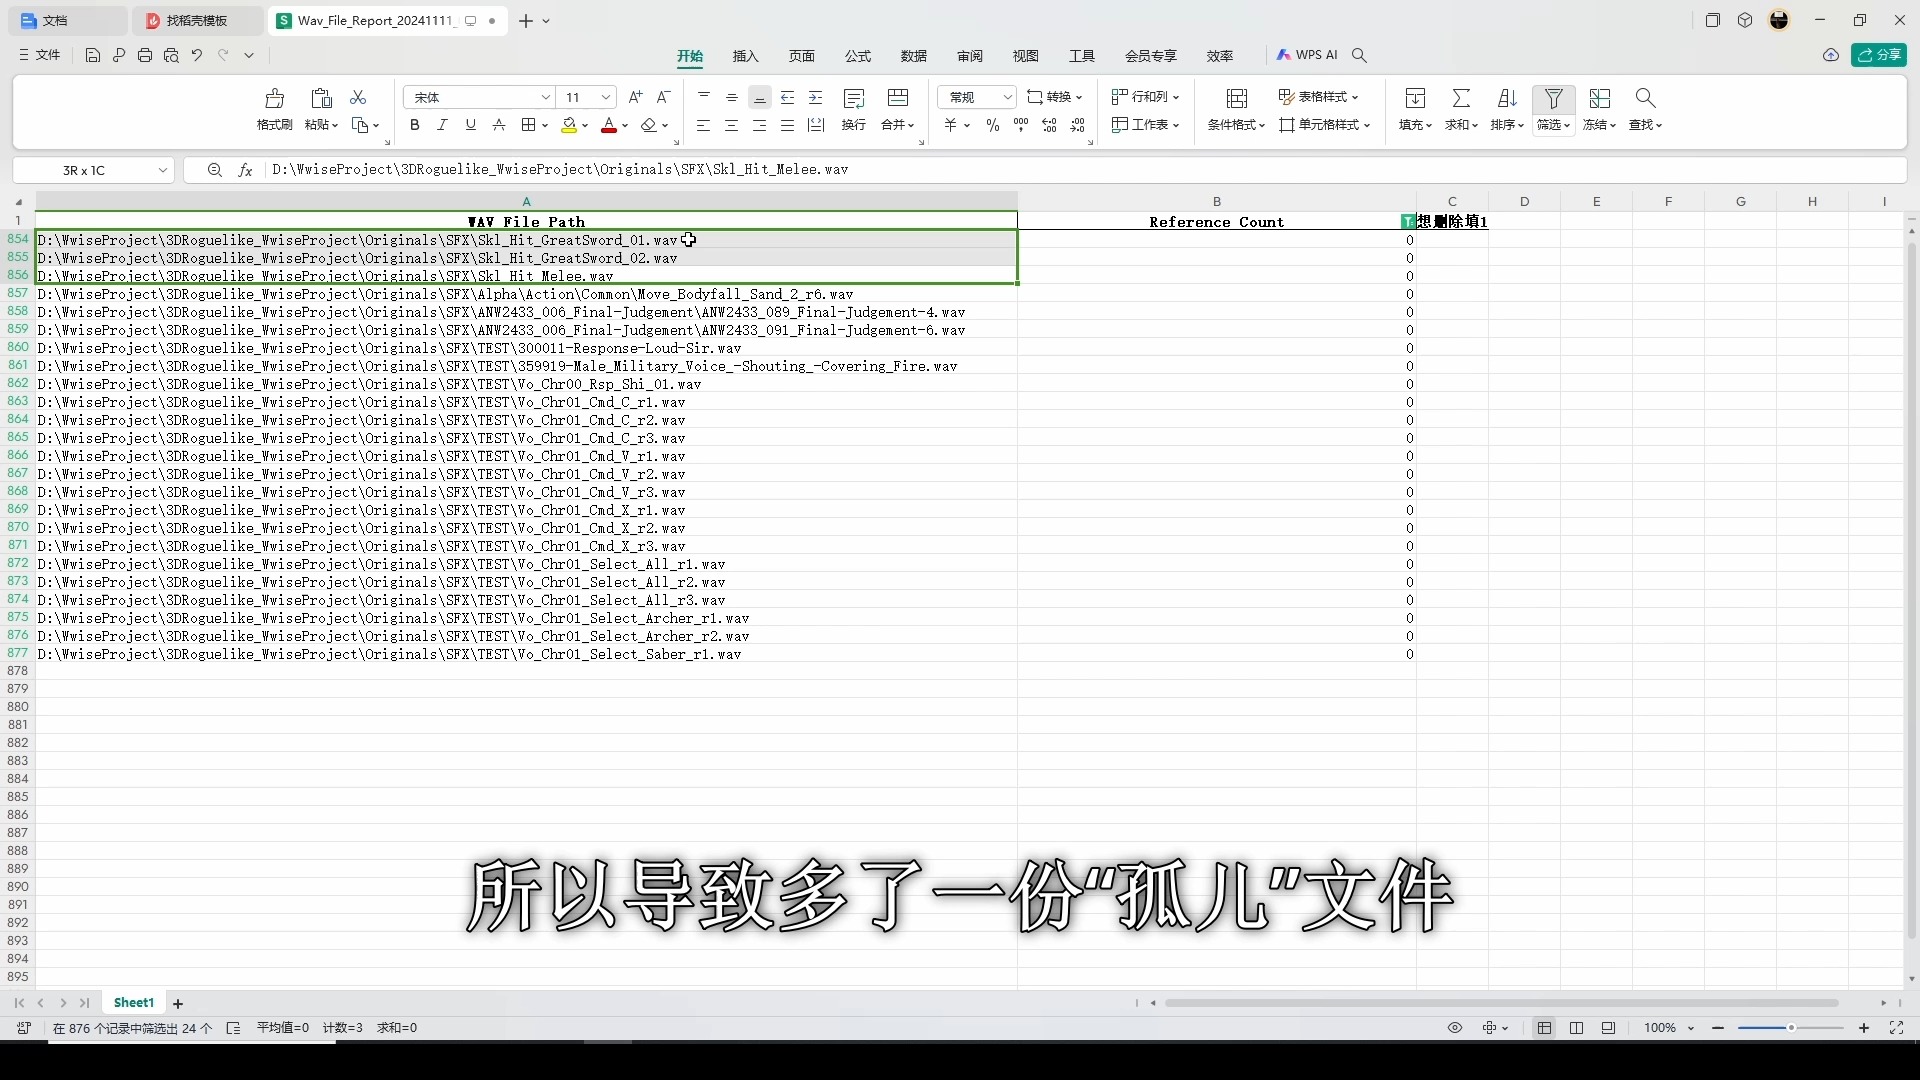Screen dimensions: 1920x1080
Task: Click the percent style icon
Action: (x=992, y=125)
